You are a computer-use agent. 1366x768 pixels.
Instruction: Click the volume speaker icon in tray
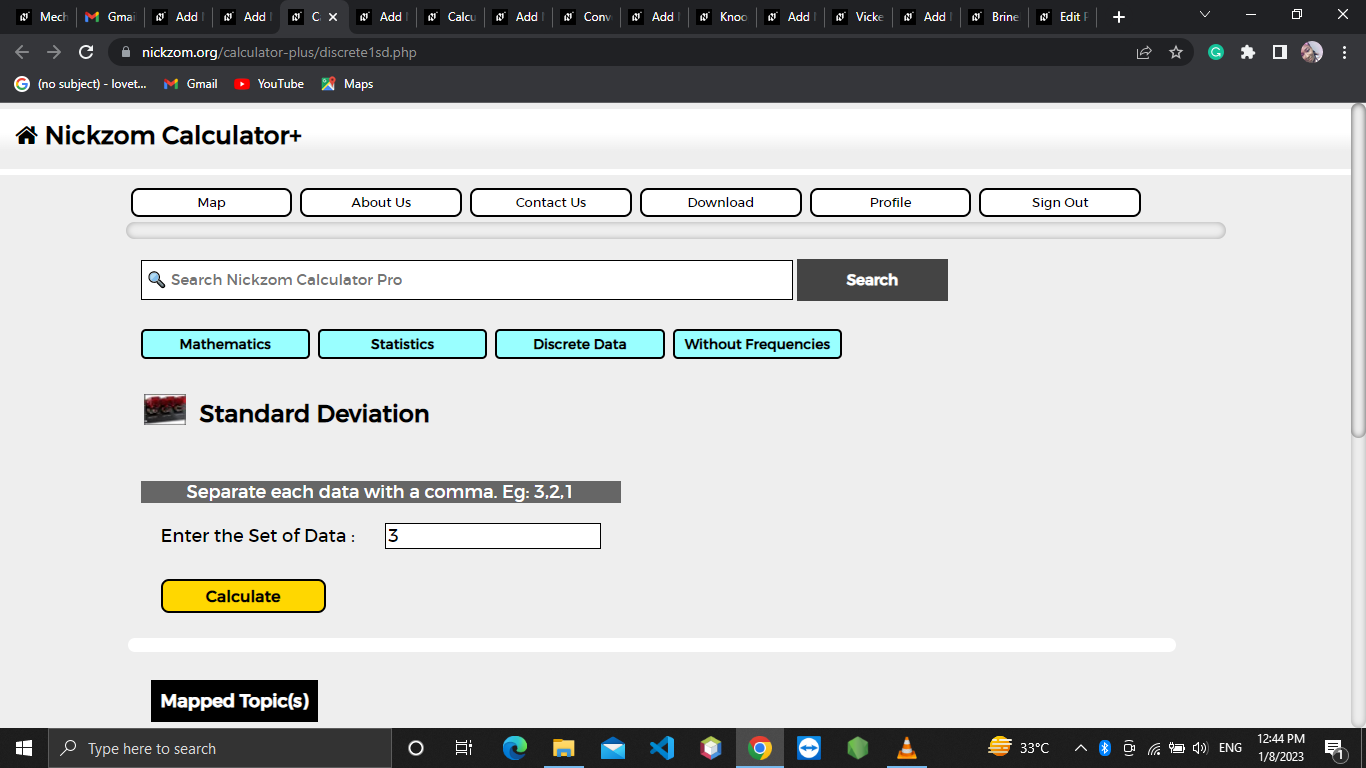pyautogui.click(x=1200, y=748)
